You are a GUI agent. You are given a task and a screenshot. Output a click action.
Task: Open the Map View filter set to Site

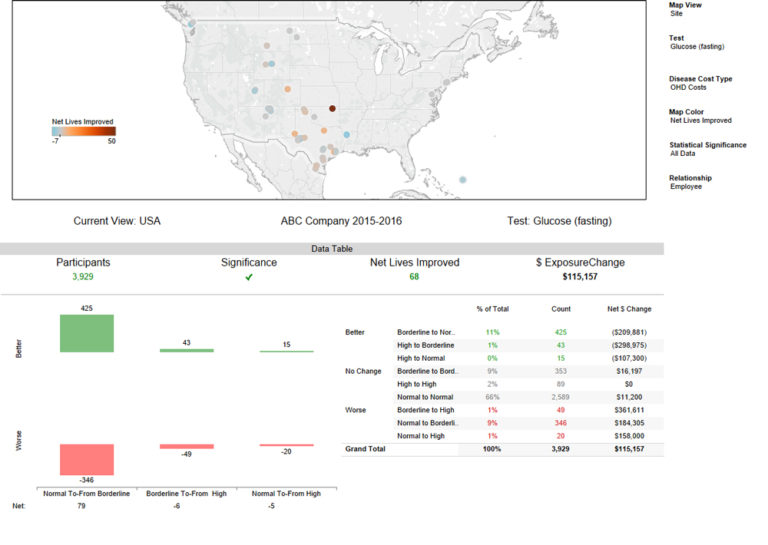point(676,14)
